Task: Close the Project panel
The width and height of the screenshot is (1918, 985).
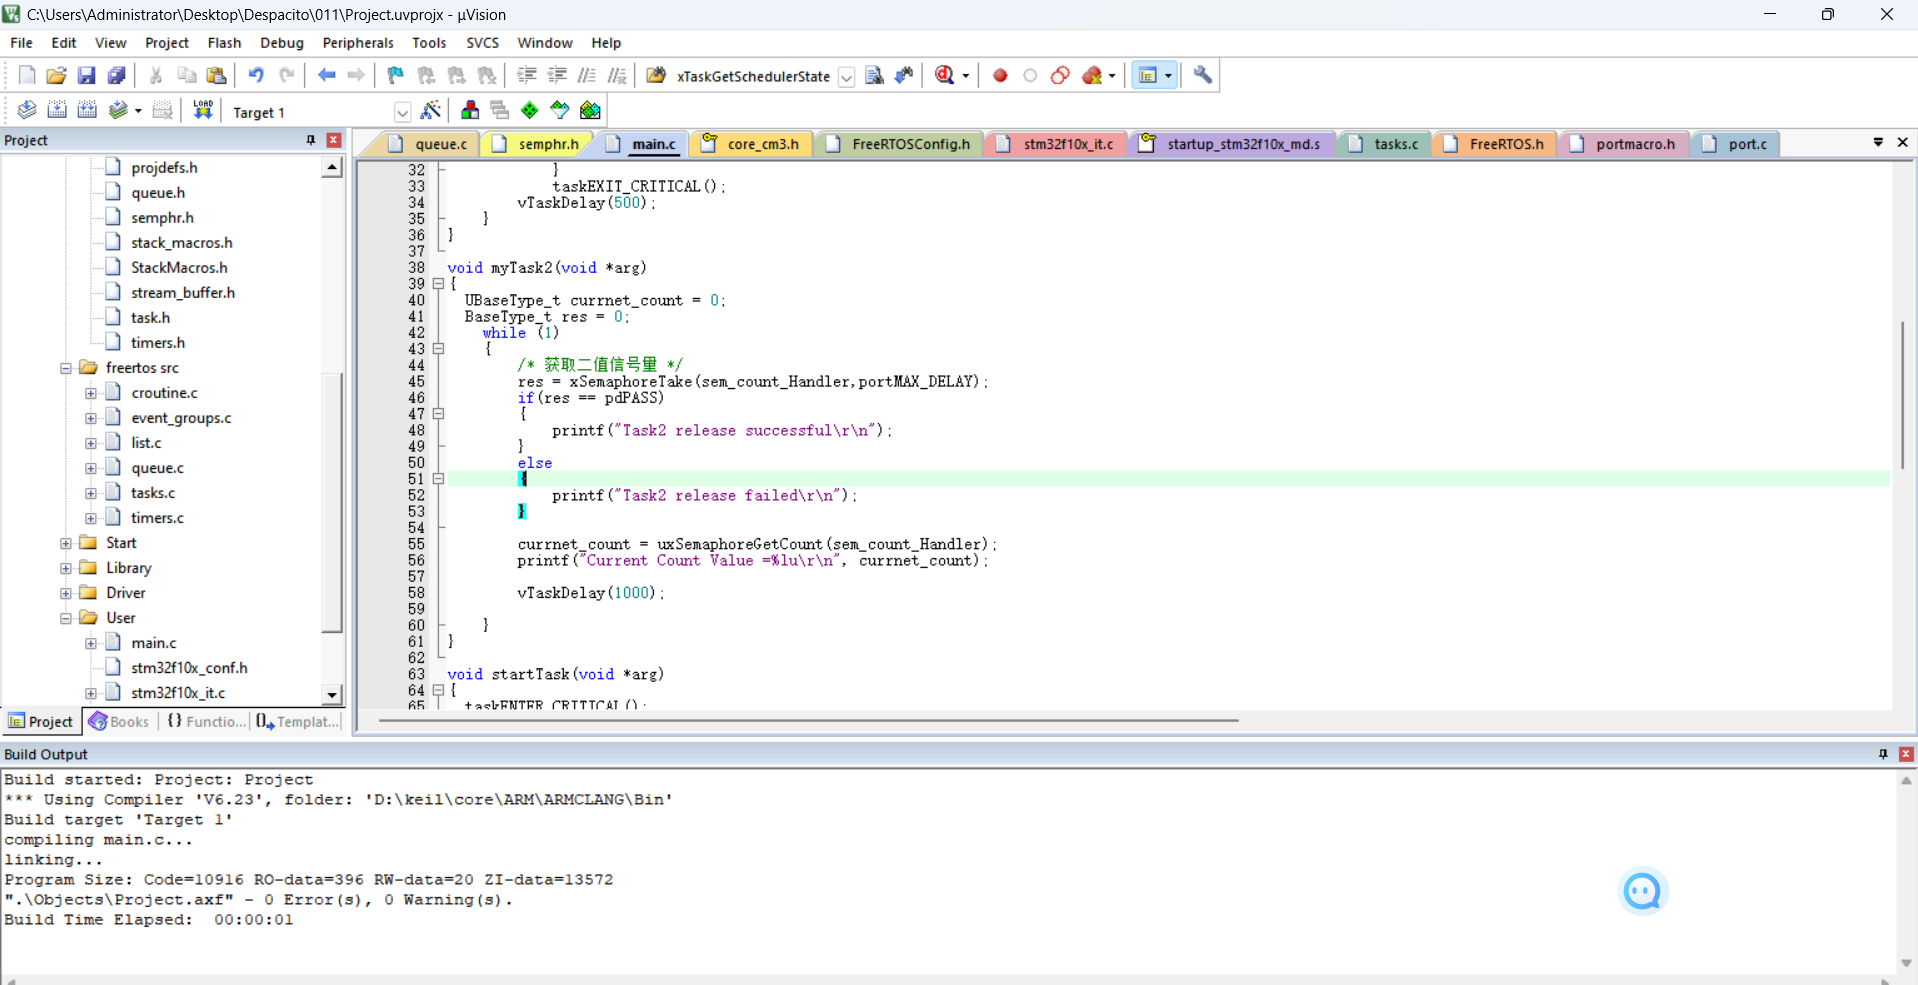Action: [x=334, y=140]
